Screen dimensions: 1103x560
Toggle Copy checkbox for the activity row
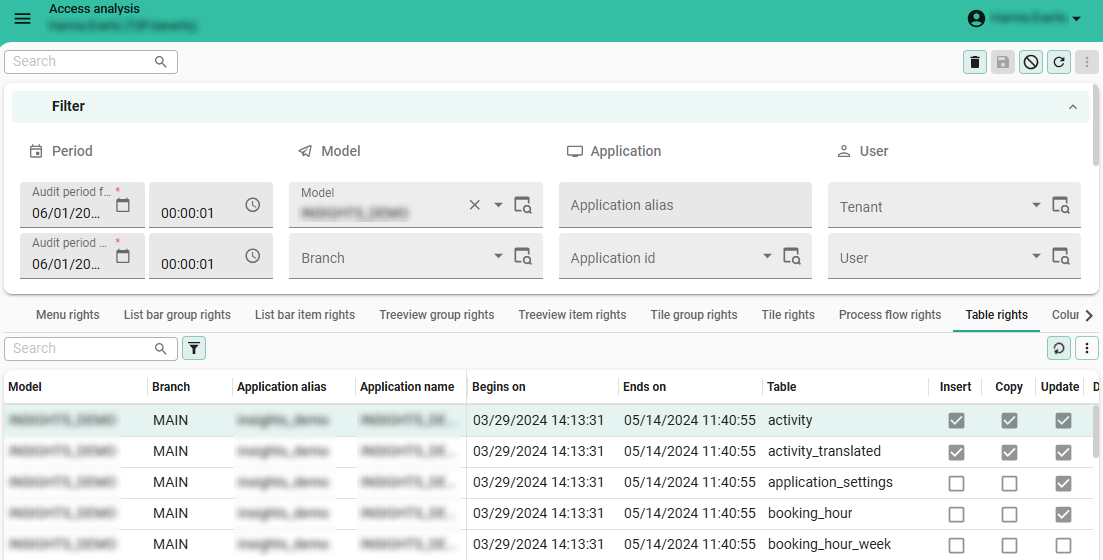1009,421
